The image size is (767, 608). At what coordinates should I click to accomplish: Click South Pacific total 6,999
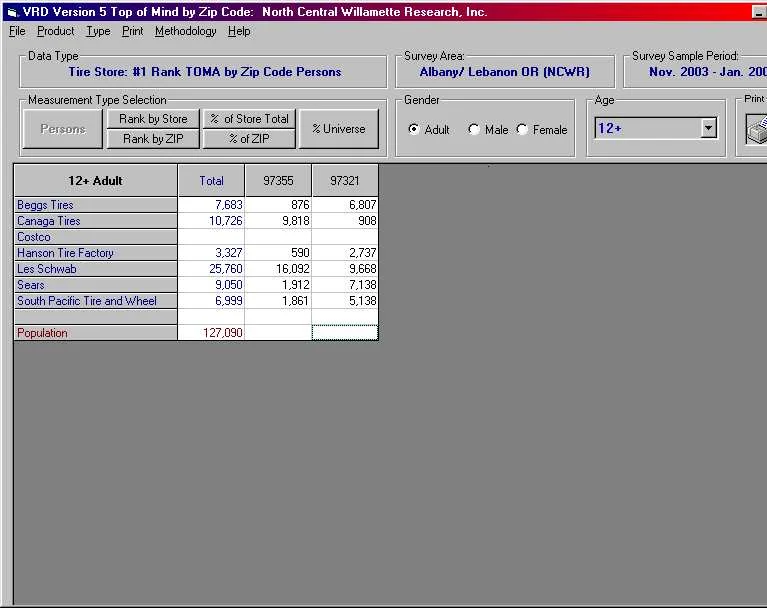[x=211, y=301]
